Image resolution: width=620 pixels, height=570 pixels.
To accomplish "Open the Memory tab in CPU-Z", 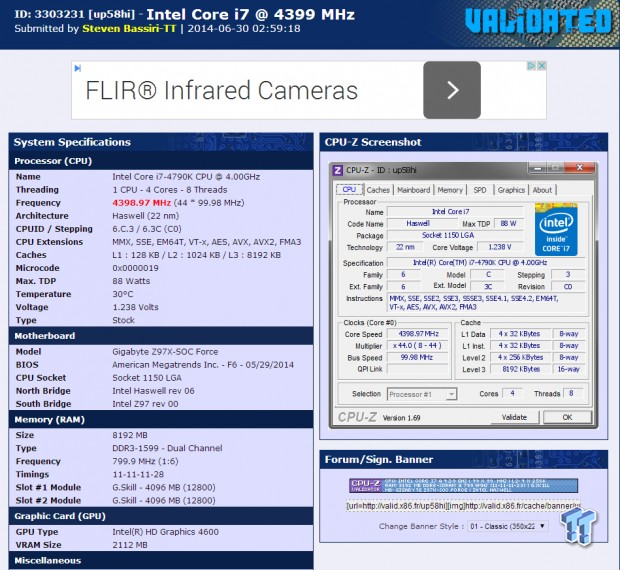I will pos(450,190).
